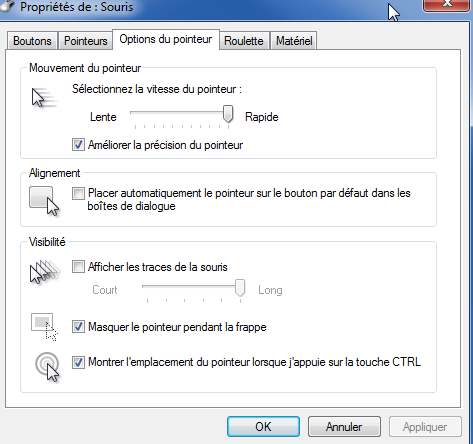Click the mouse trails icon
The image size is (473, 444).
tap(45, 271)
